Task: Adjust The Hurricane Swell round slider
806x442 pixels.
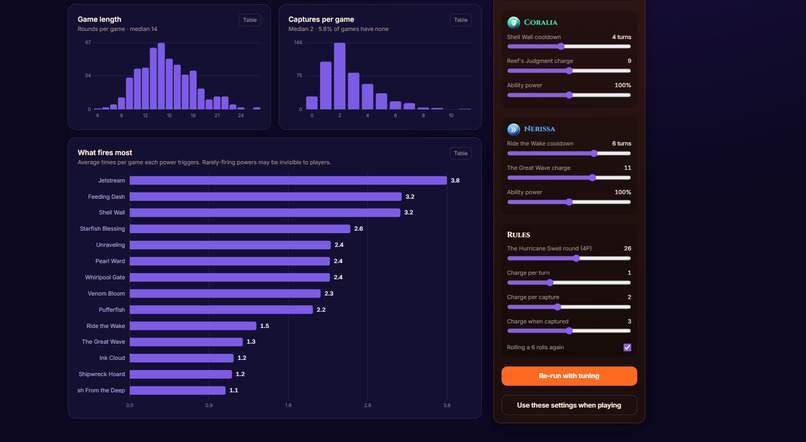Action: click(x=569, y=258)
